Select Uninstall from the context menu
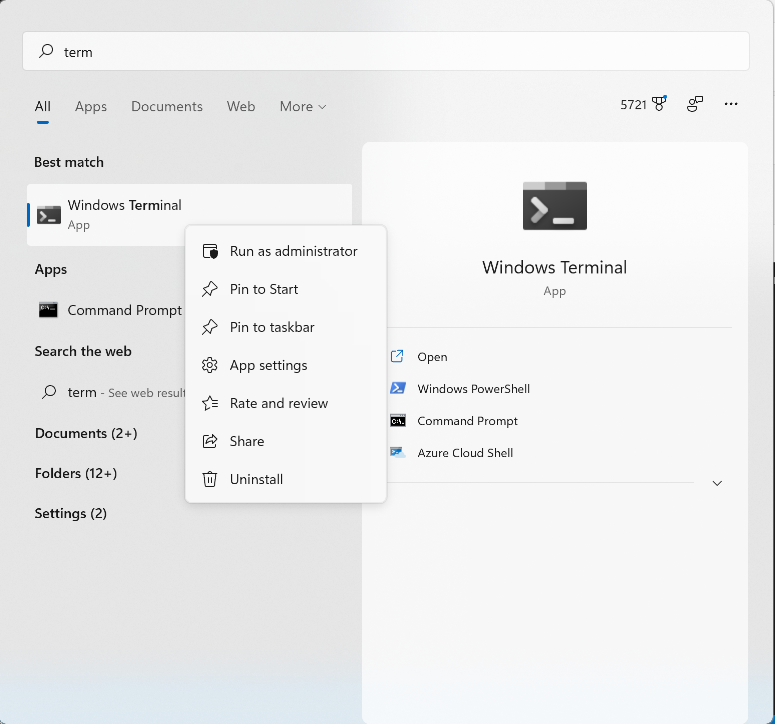Viewport: 775px width, 724px height. (x=256, y=479)
